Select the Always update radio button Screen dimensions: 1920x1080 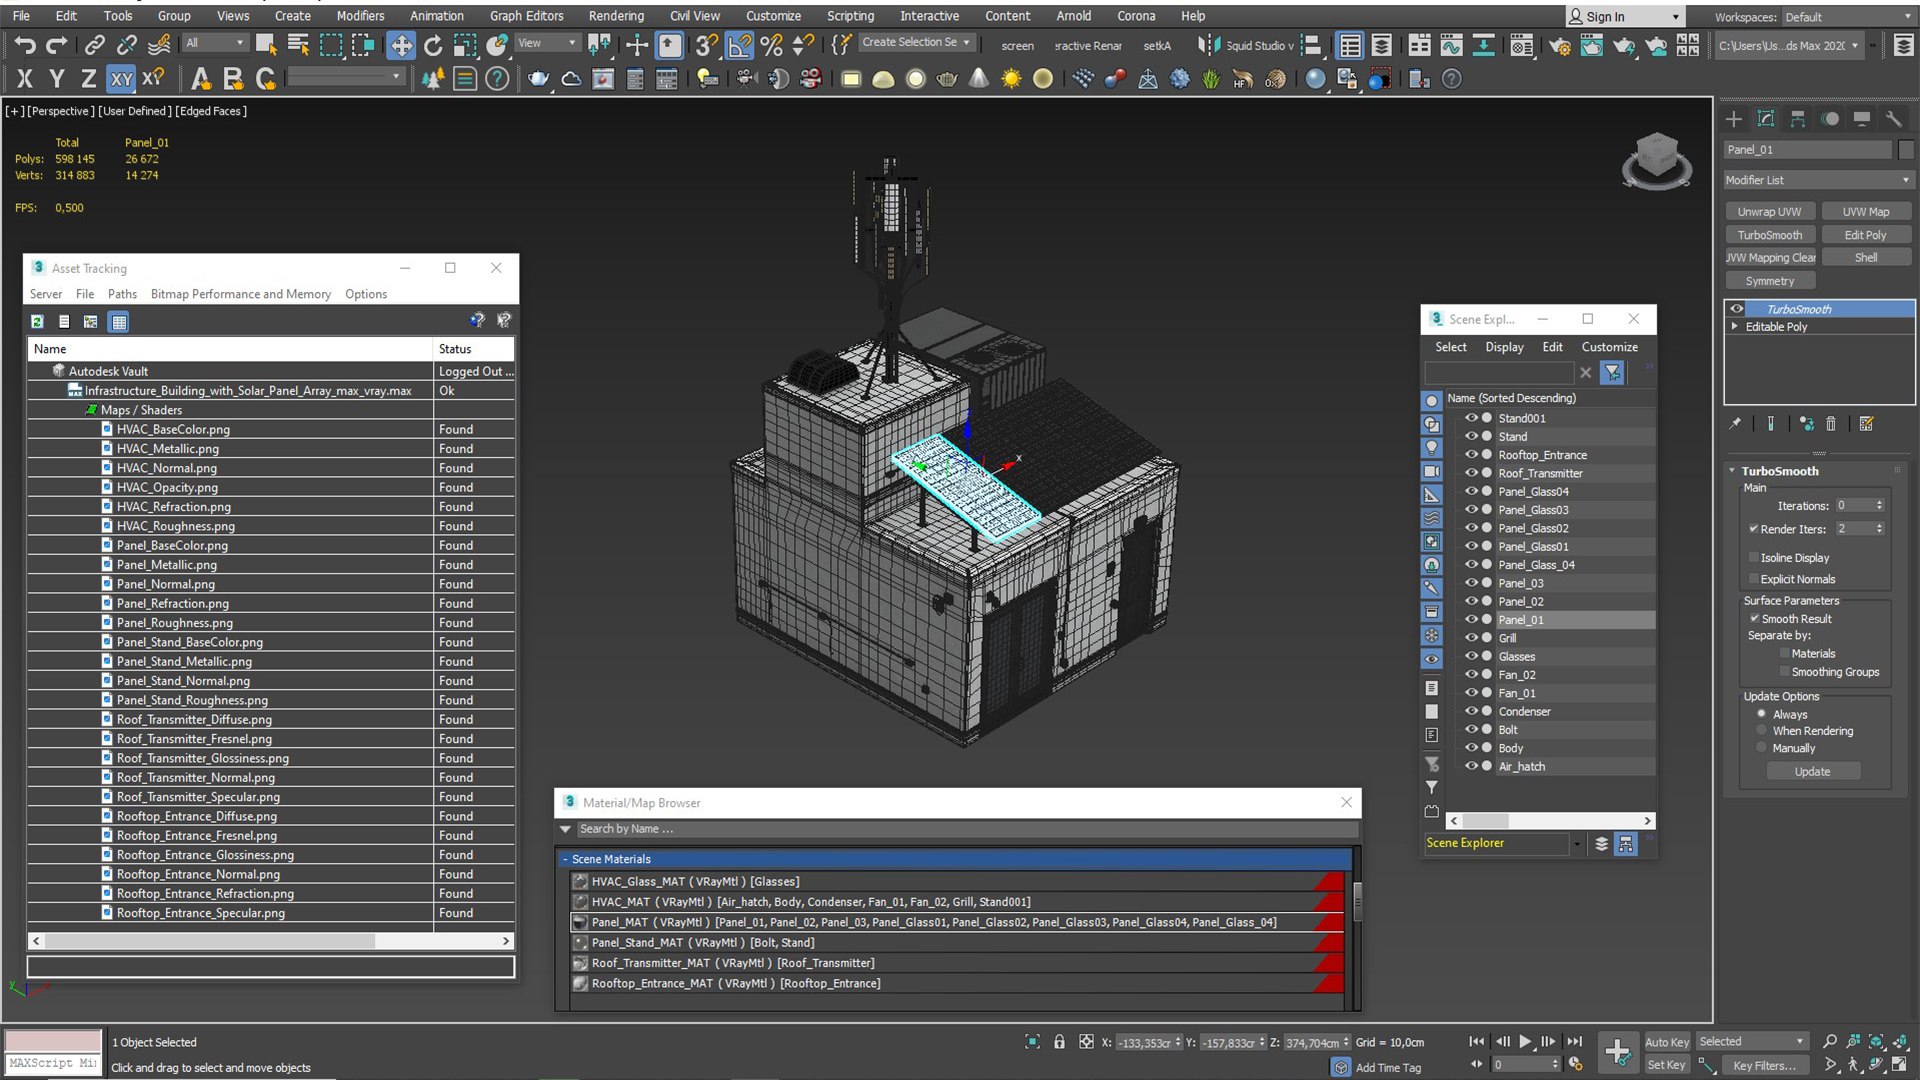(x=1762, y=714)
